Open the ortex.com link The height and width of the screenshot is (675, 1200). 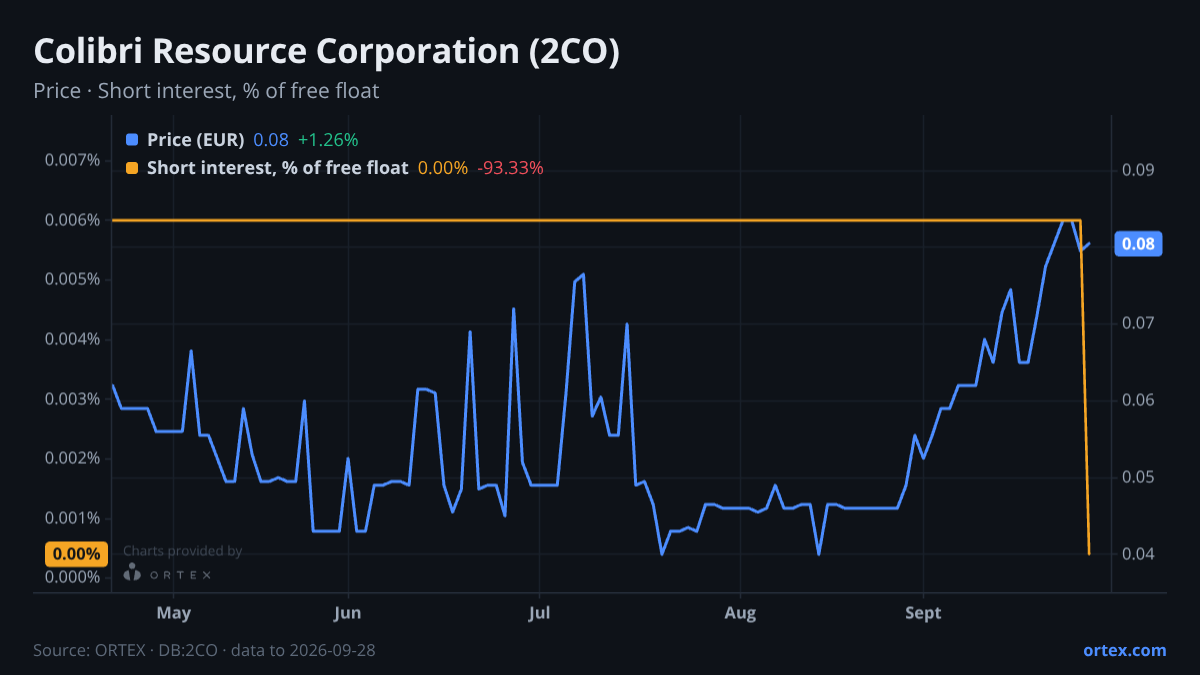[x=1124, y=650]
